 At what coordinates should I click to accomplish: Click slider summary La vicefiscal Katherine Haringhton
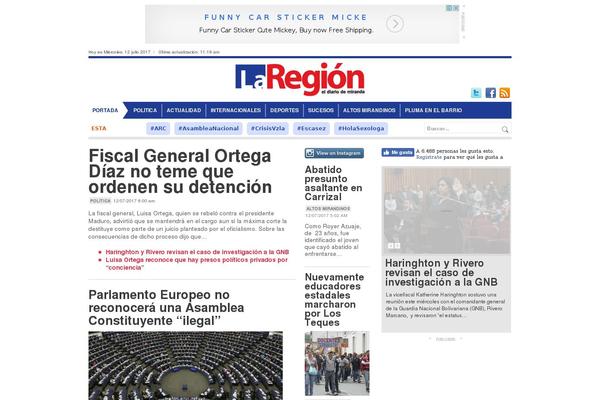tap(445, 305)
